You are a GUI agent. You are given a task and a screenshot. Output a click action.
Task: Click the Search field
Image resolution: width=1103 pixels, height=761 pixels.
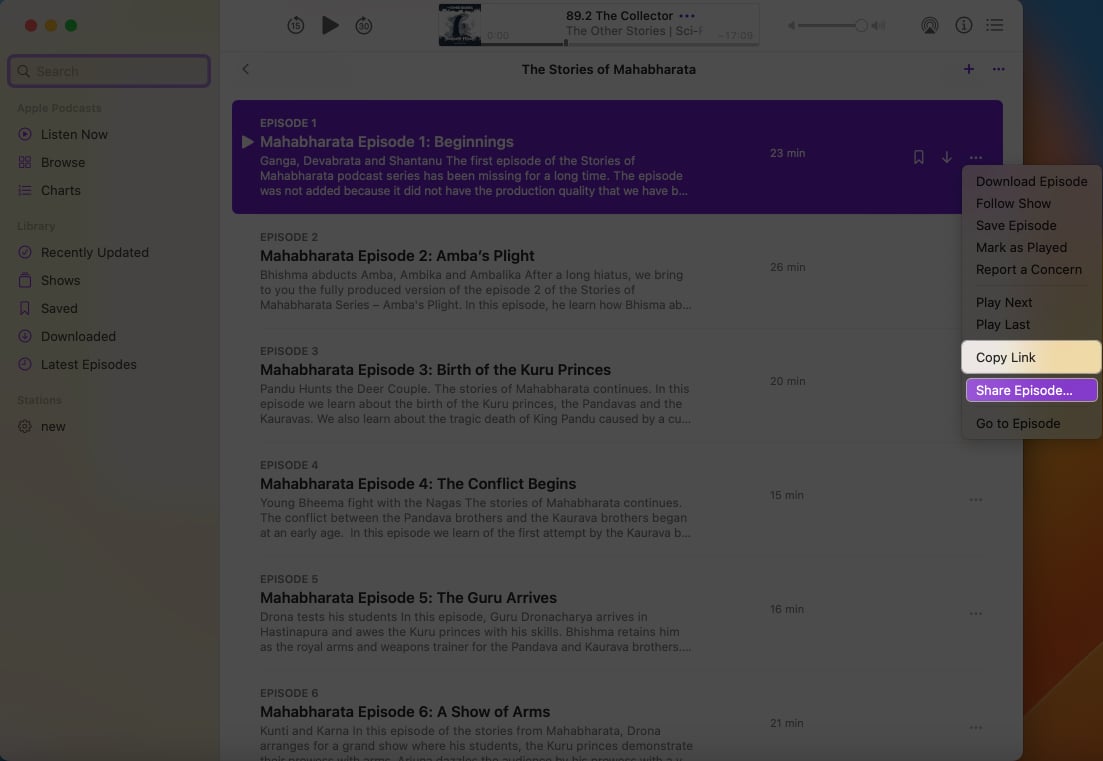[x=109, y=71]
